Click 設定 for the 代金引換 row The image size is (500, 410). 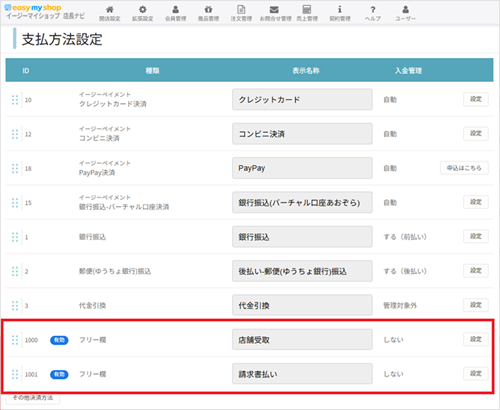[x=476, y=305]
